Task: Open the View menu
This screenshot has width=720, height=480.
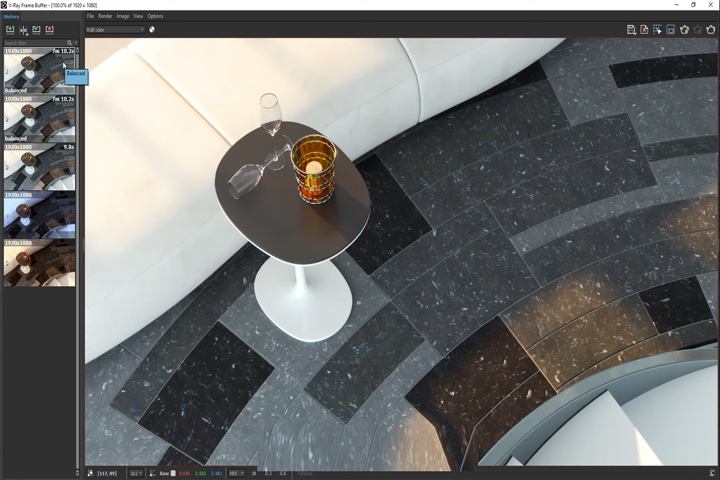Action: pyautogui.click(x=138, y=16)
